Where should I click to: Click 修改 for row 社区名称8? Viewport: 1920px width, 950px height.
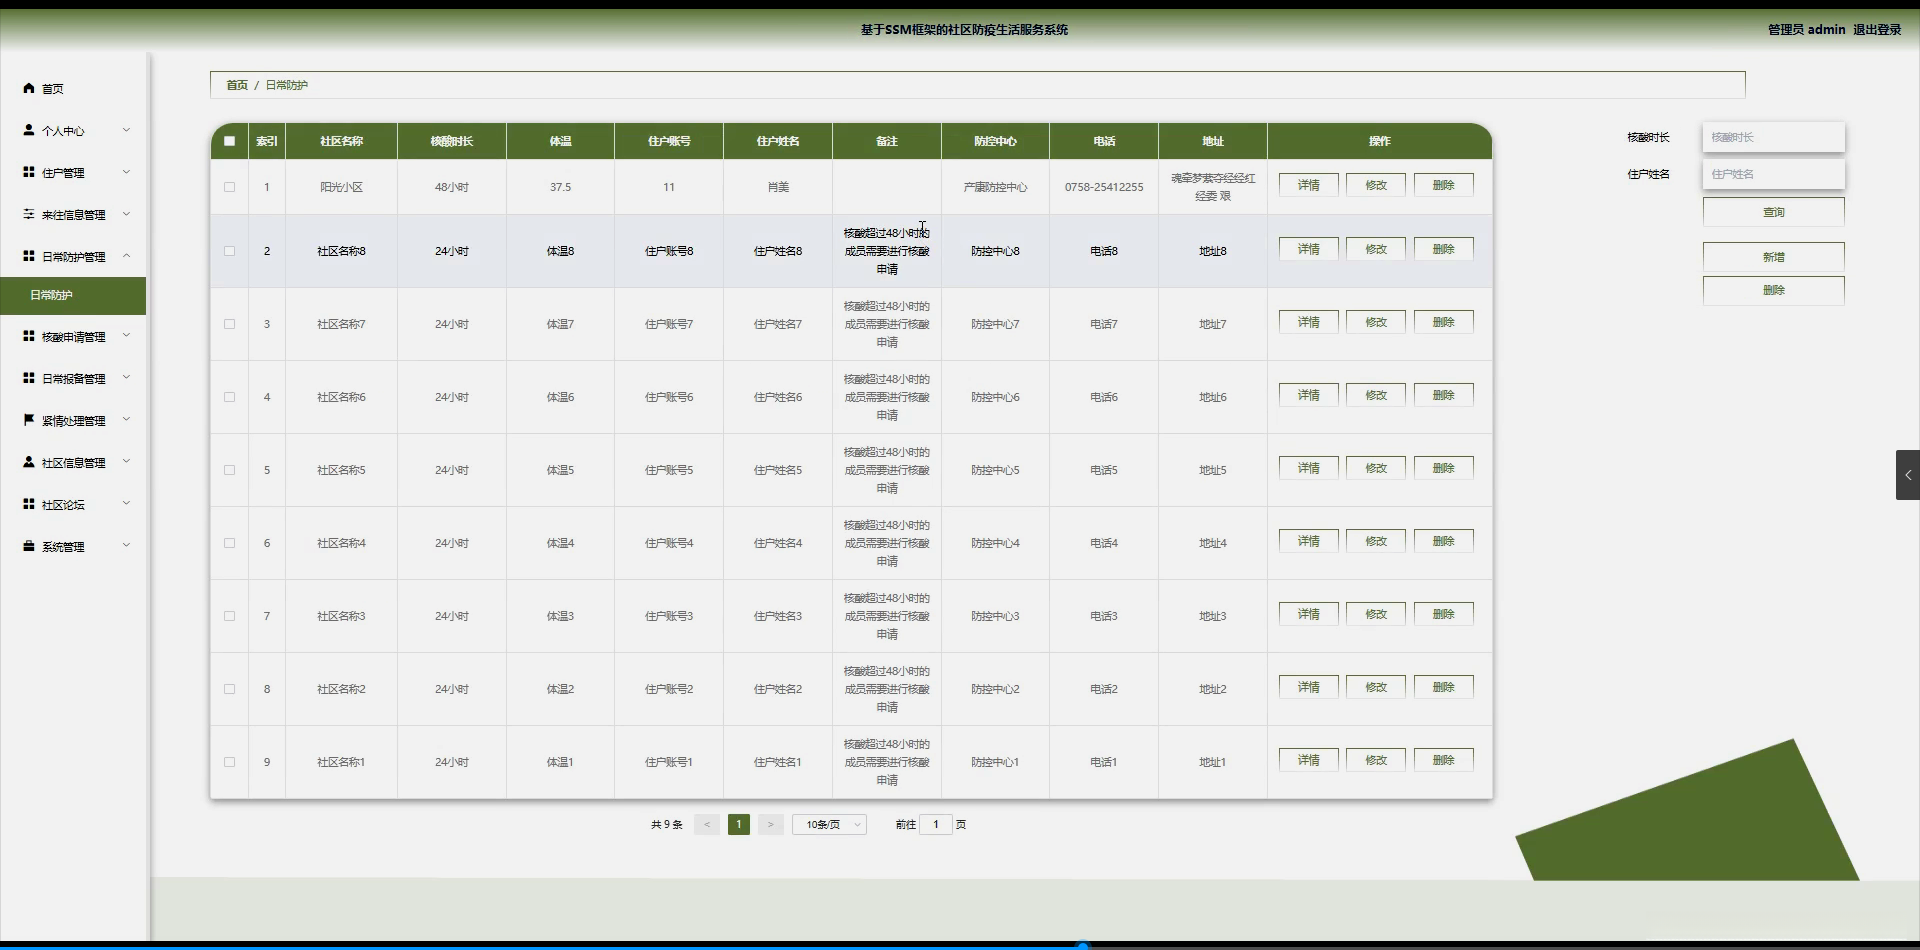[x=1376, y=249]
